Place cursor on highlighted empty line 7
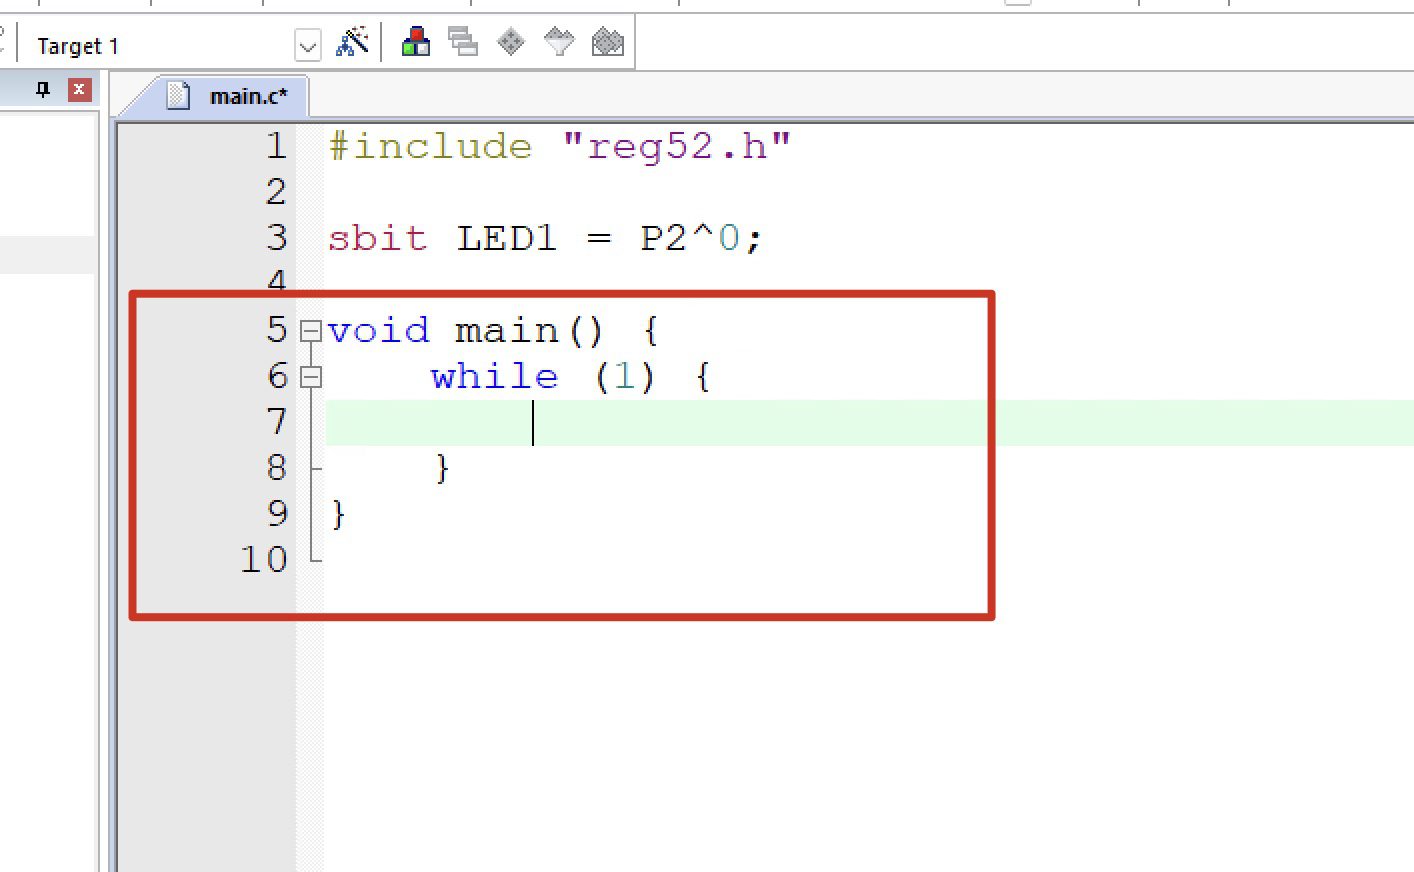 pyautogui.click(x=869, y=422)
